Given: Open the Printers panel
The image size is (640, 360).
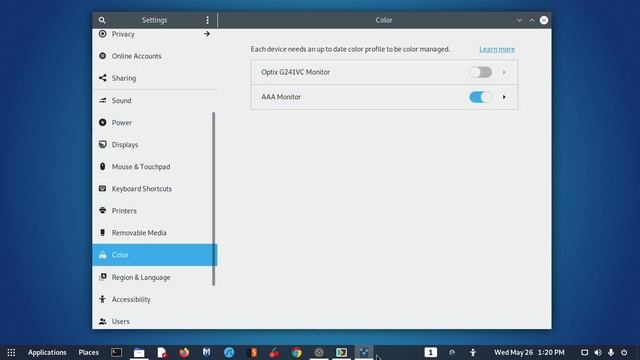Looking at the screenshot, I should click(x=155, y=211).
